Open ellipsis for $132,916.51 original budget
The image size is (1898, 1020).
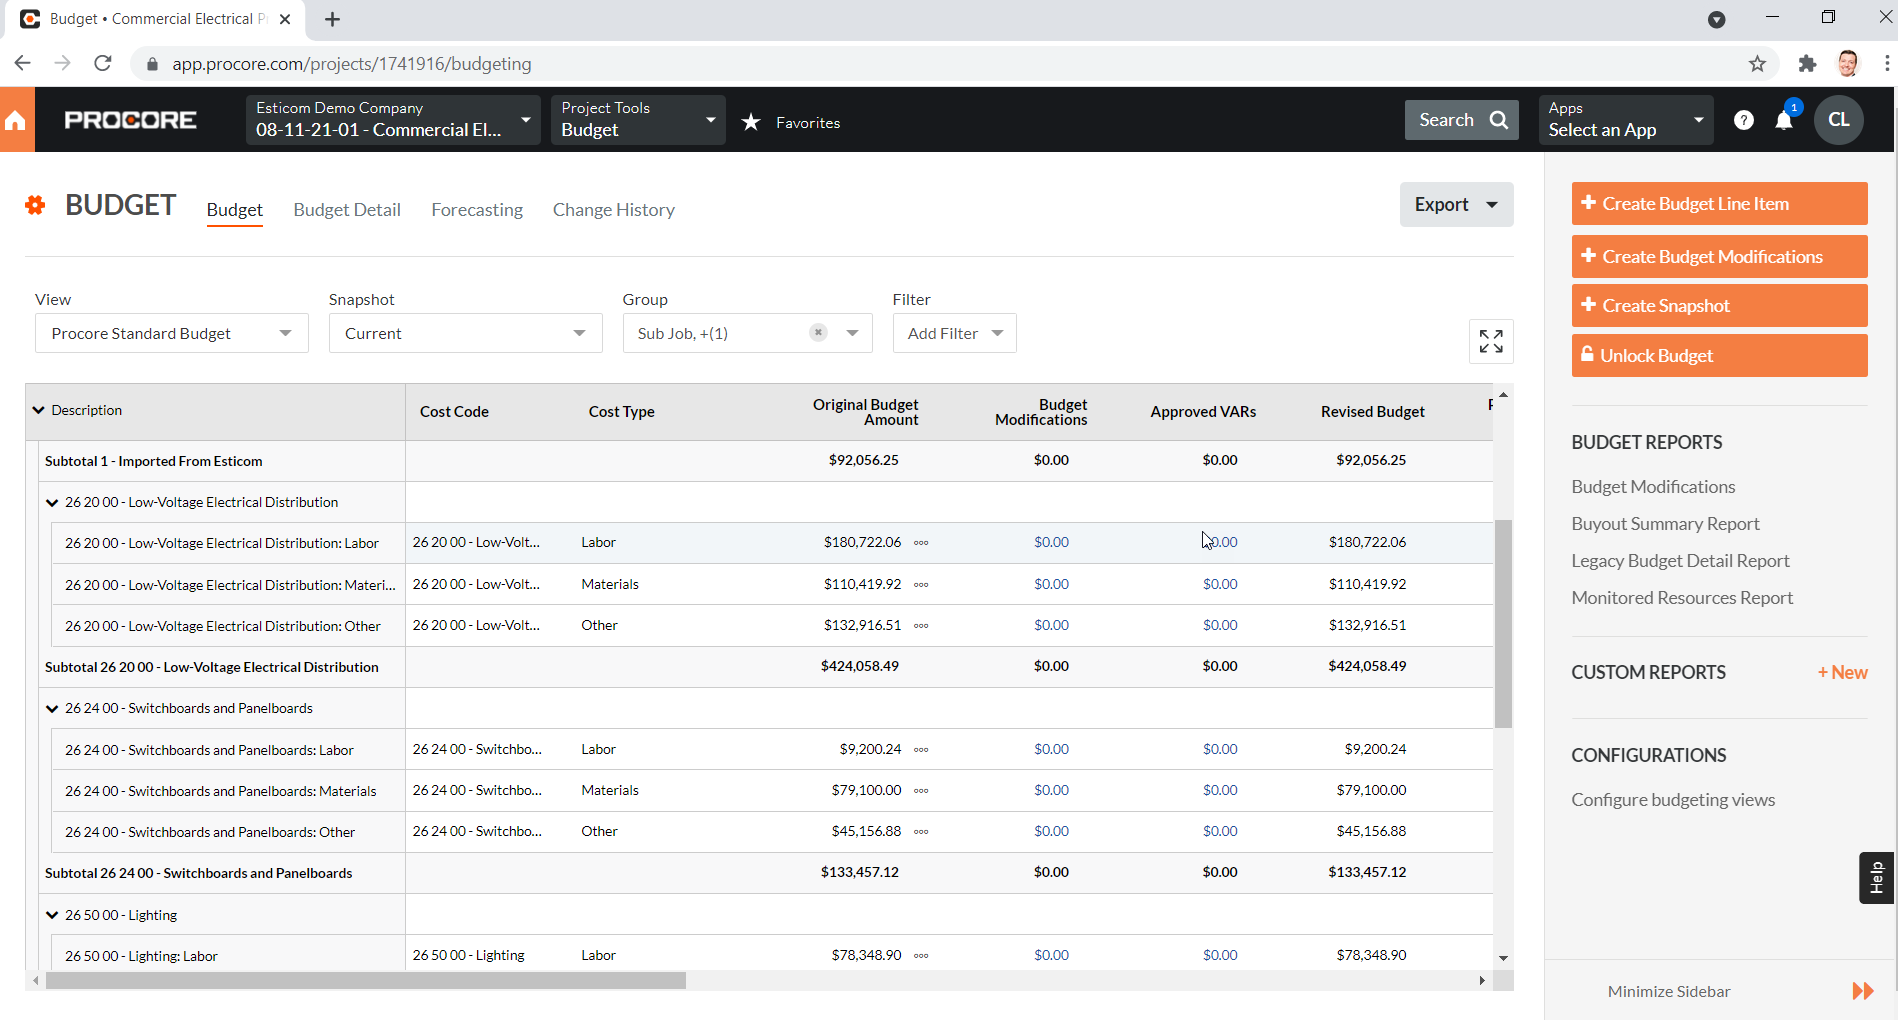coord(921,626)
